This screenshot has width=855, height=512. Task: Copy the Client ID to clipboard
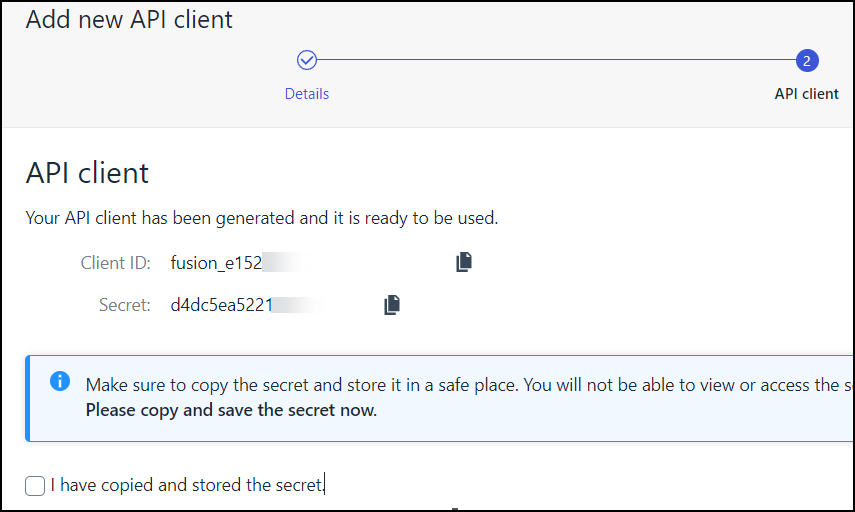(463, 262)
